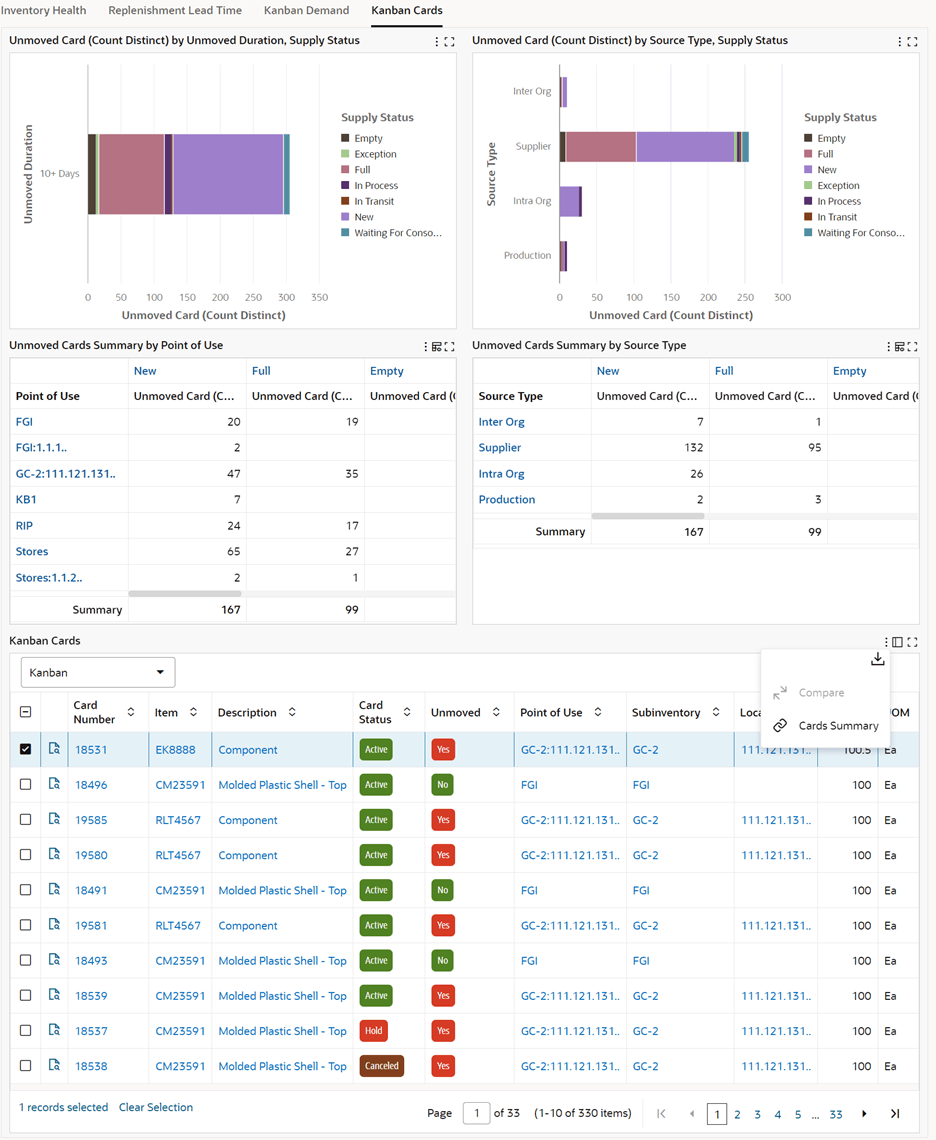
Task: Click the export download icon
Action: 878,659
